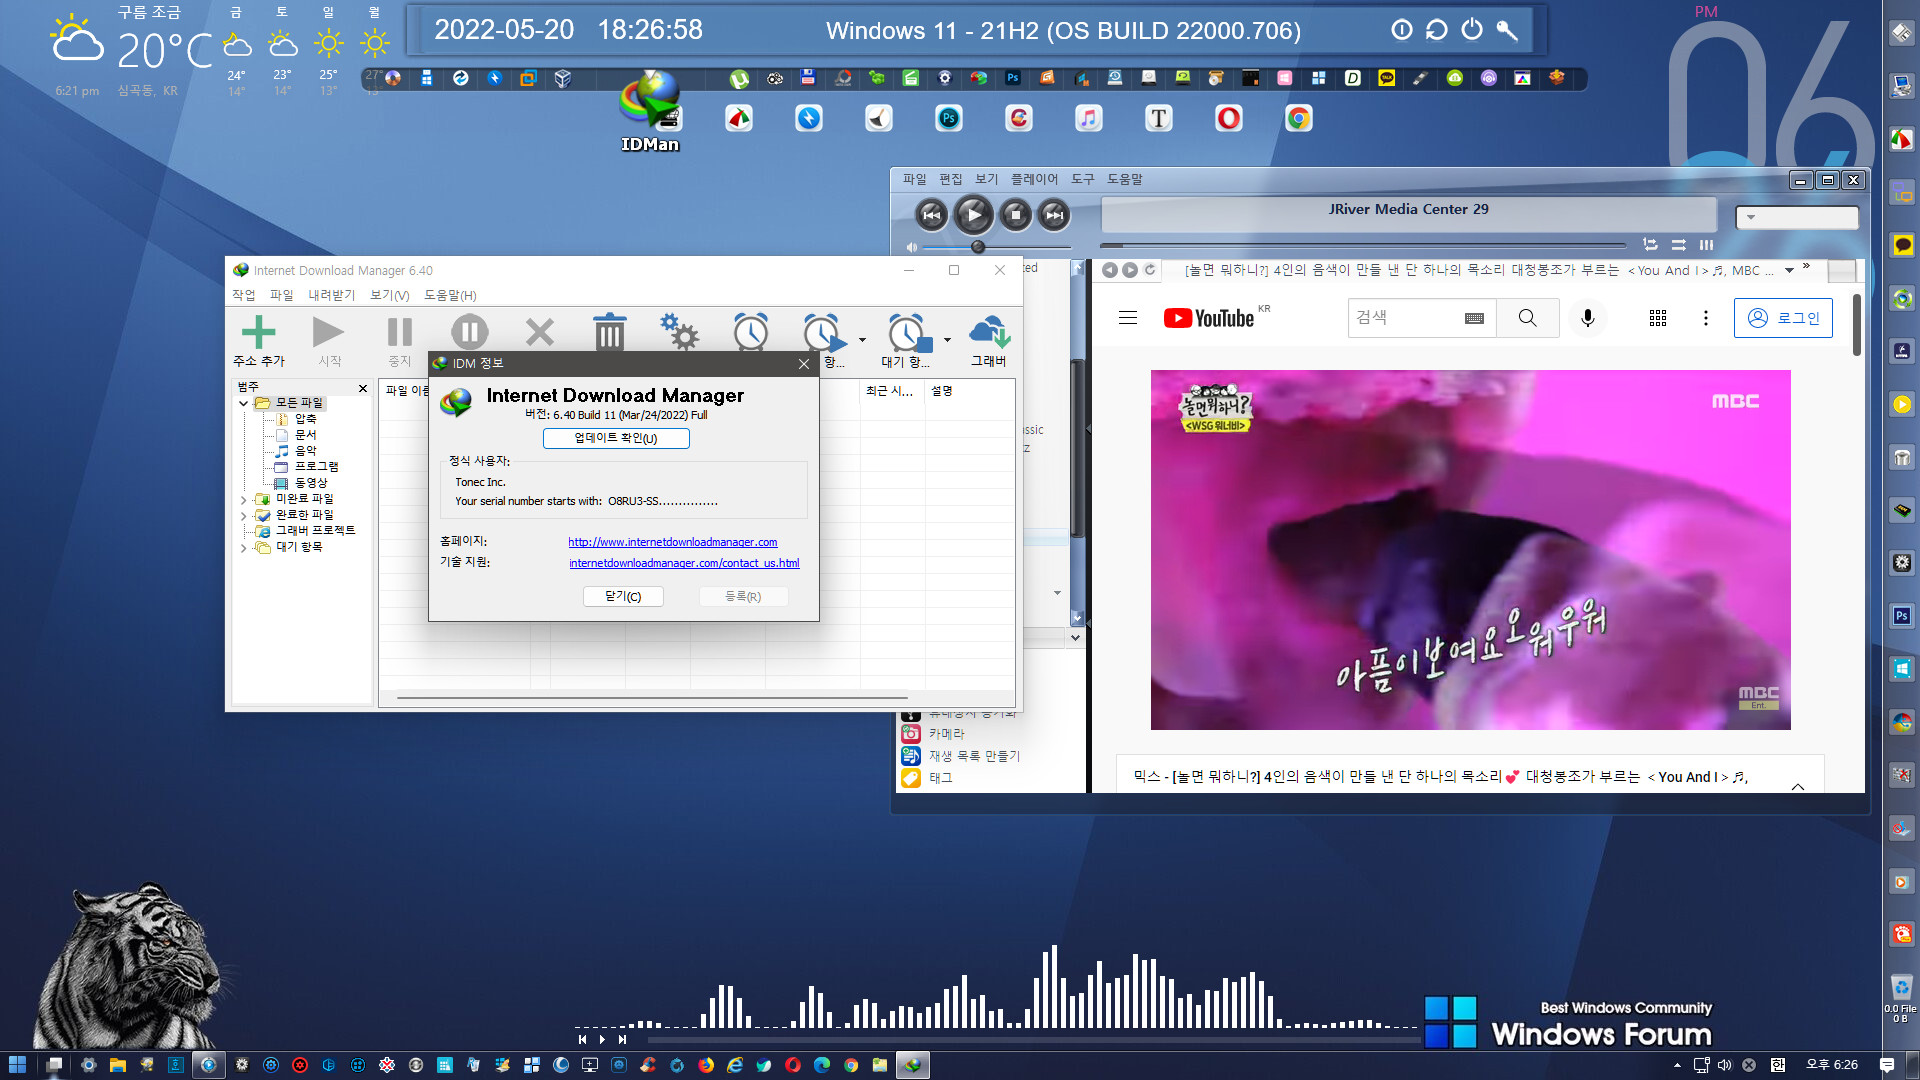Expand the YouTube mix playlist chevron
The height and width of the screenshot is (1080, 1920).
click(x=1797, y=786)
